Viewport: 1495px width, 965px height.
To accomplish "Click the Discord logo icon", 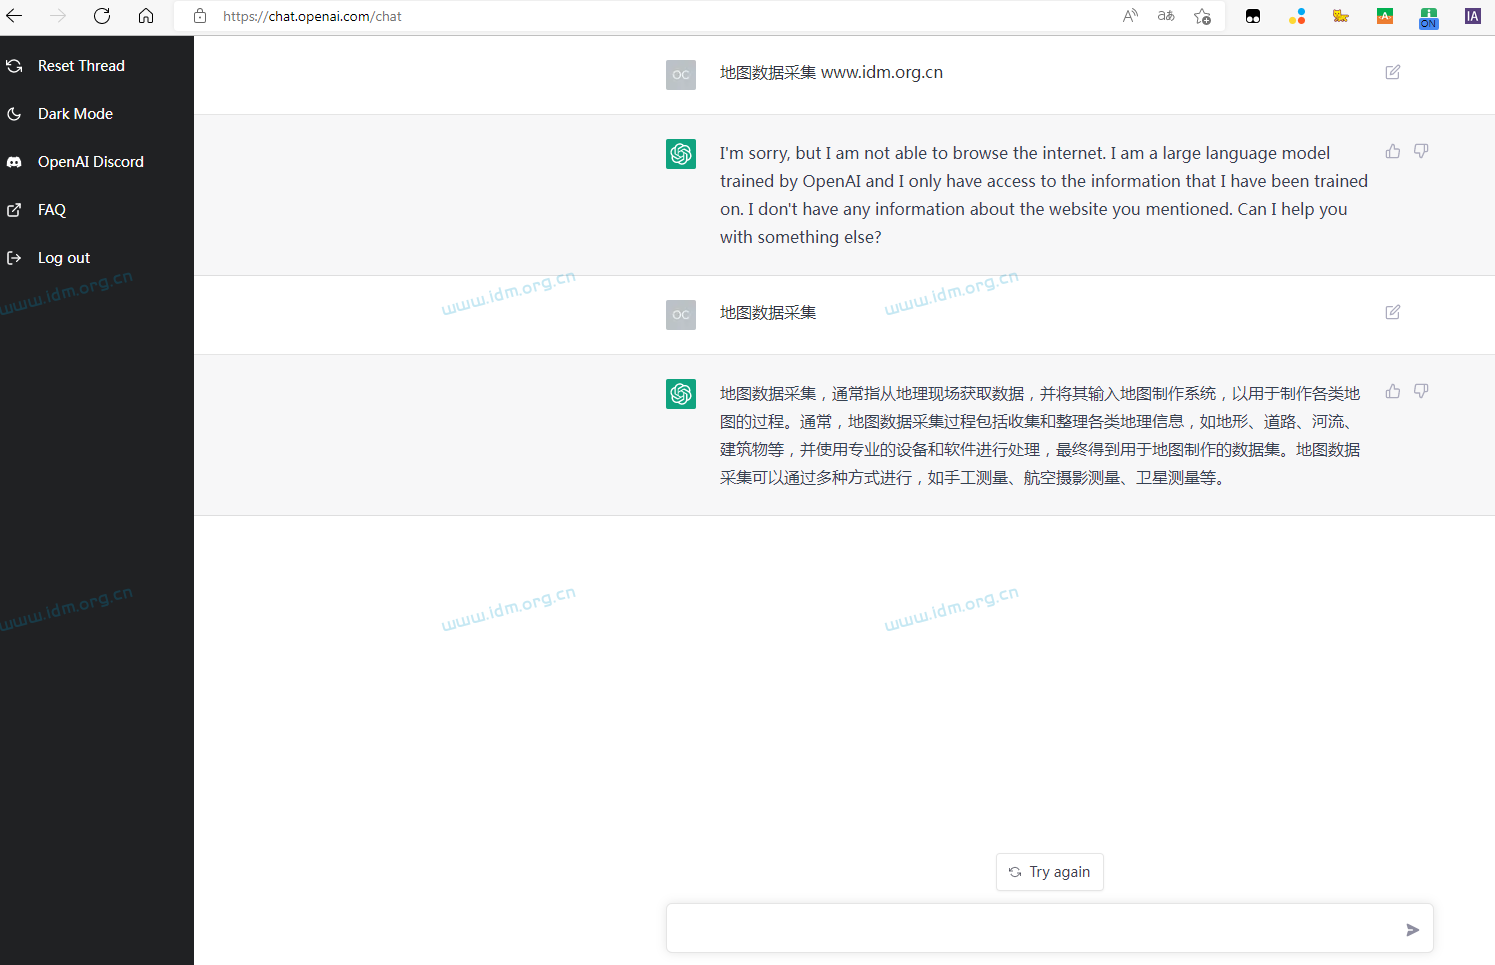I will [x=14, y=162].
